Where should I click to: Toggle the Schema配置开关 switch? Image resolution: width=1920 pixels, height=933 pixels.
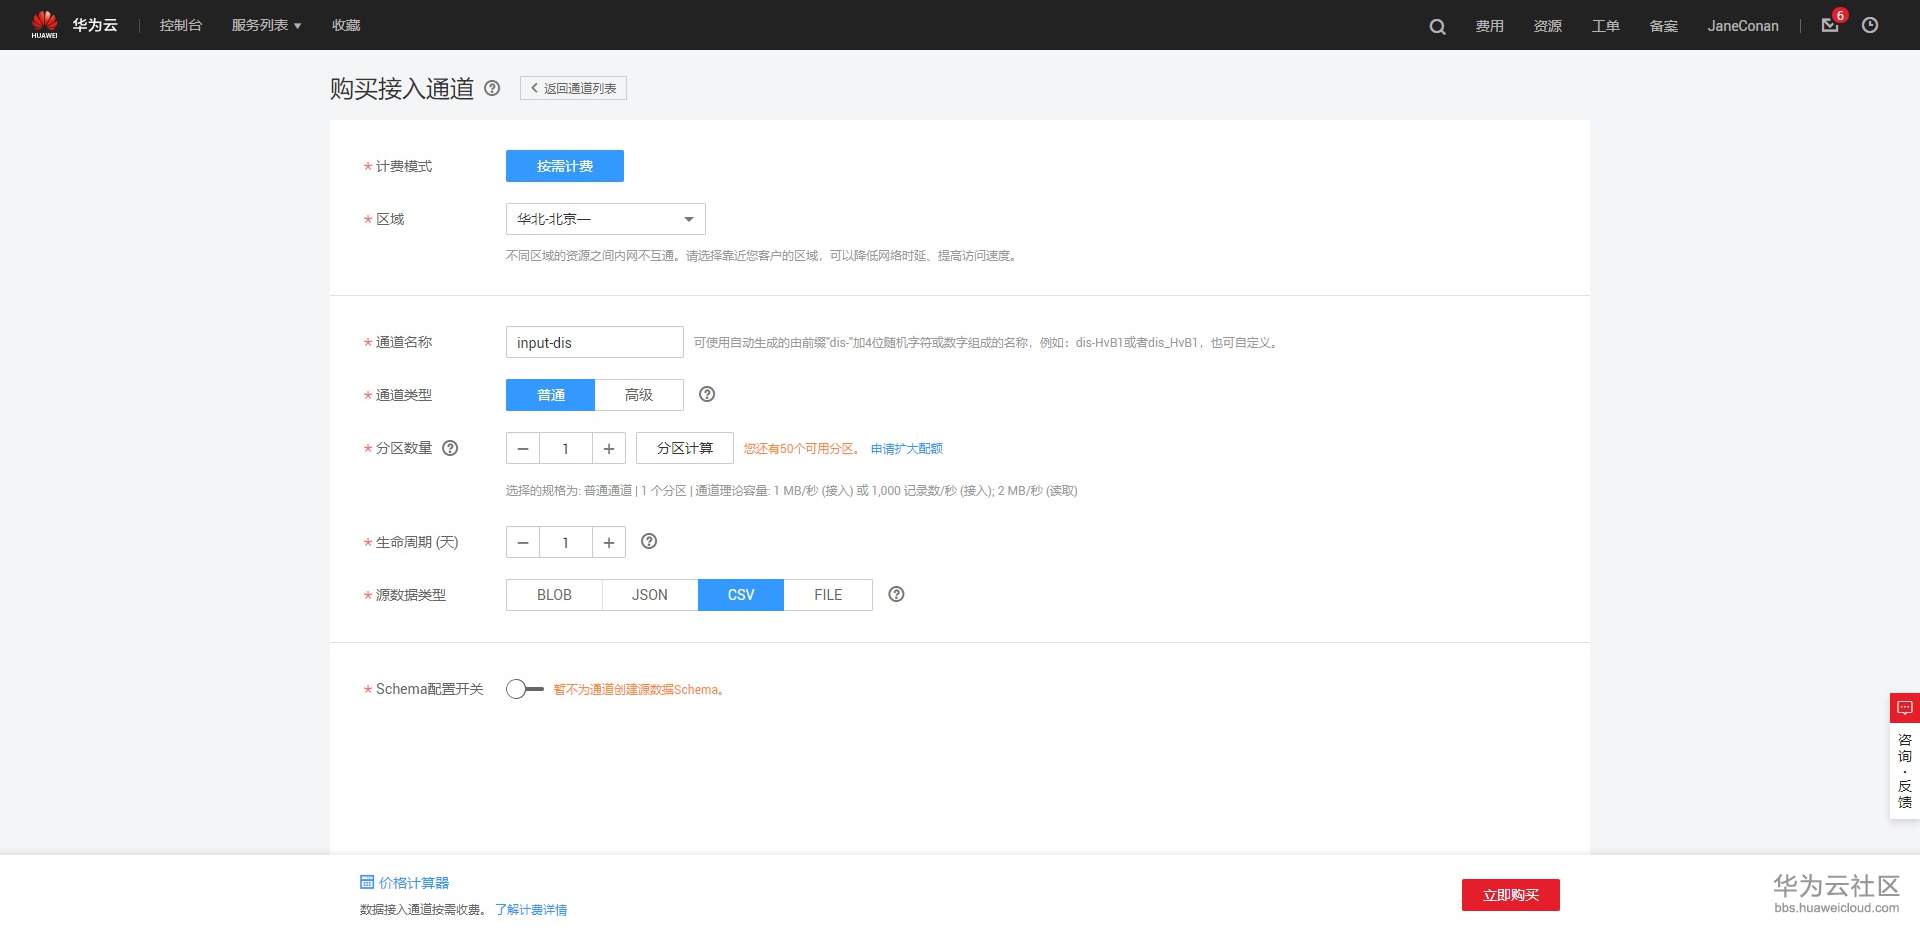click(x=525, y=689)
